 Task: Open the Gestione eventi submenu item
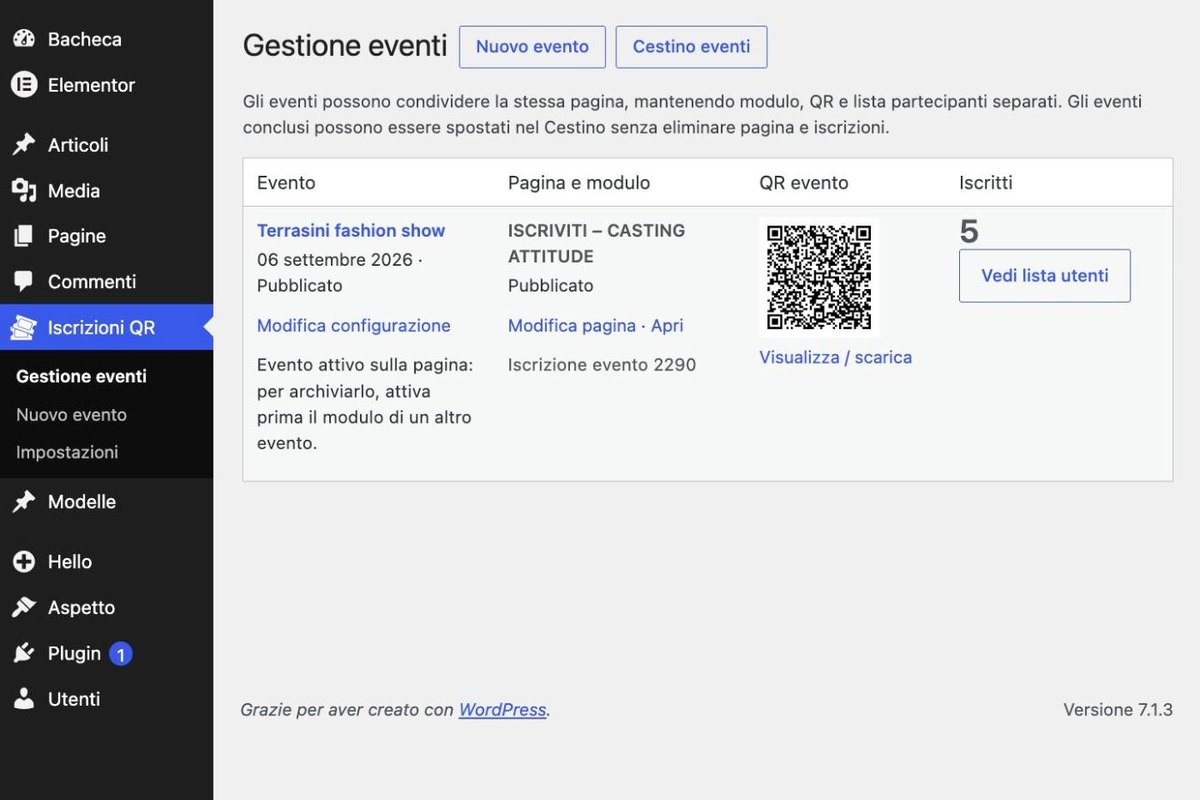coord(81,376)
